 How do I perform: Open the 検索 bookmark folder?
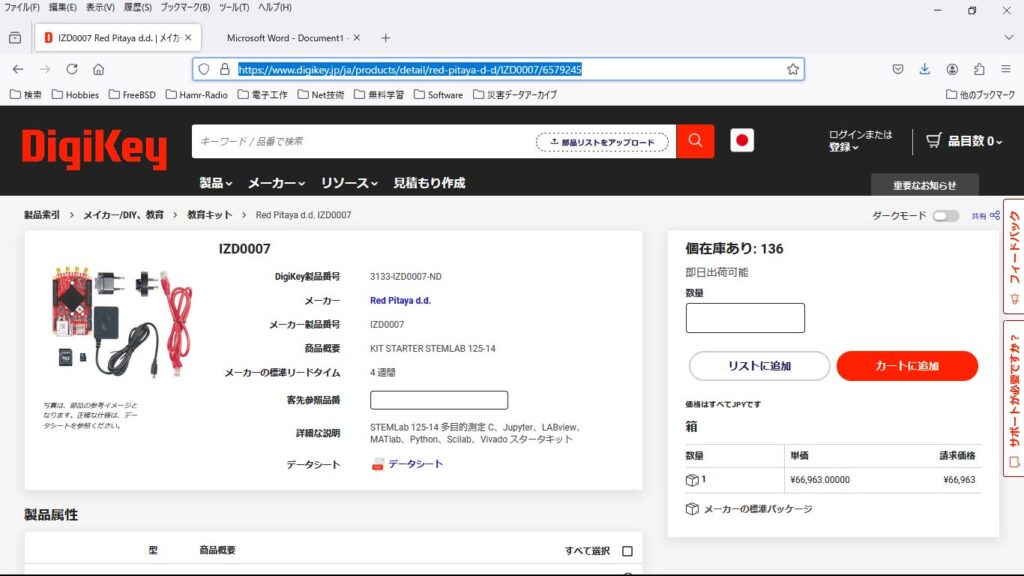coord(25,95)
